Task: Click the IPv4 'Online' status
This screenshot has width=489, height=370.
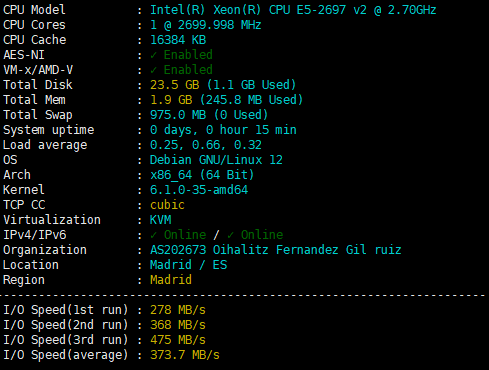Action: [185, 235]
